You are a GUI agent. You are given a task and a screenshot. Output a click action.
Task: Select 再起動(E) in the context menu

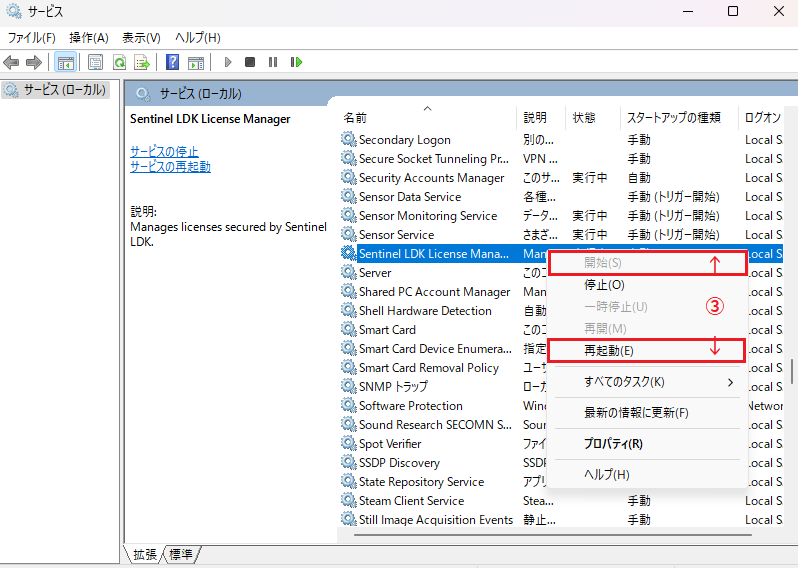608,351
